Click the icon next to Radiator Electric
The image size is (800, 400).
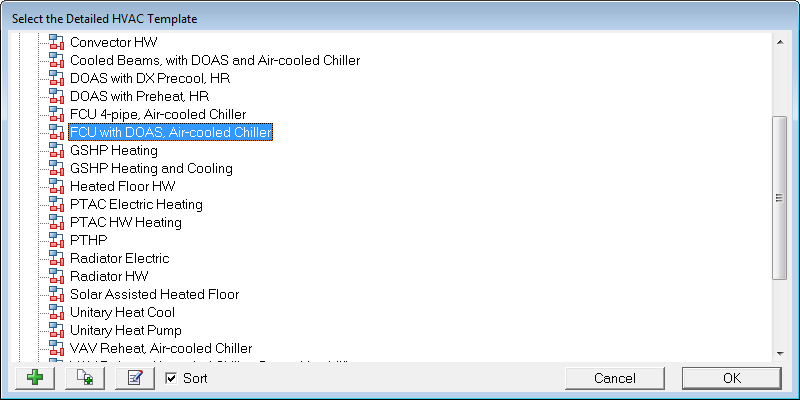(57, 259)
